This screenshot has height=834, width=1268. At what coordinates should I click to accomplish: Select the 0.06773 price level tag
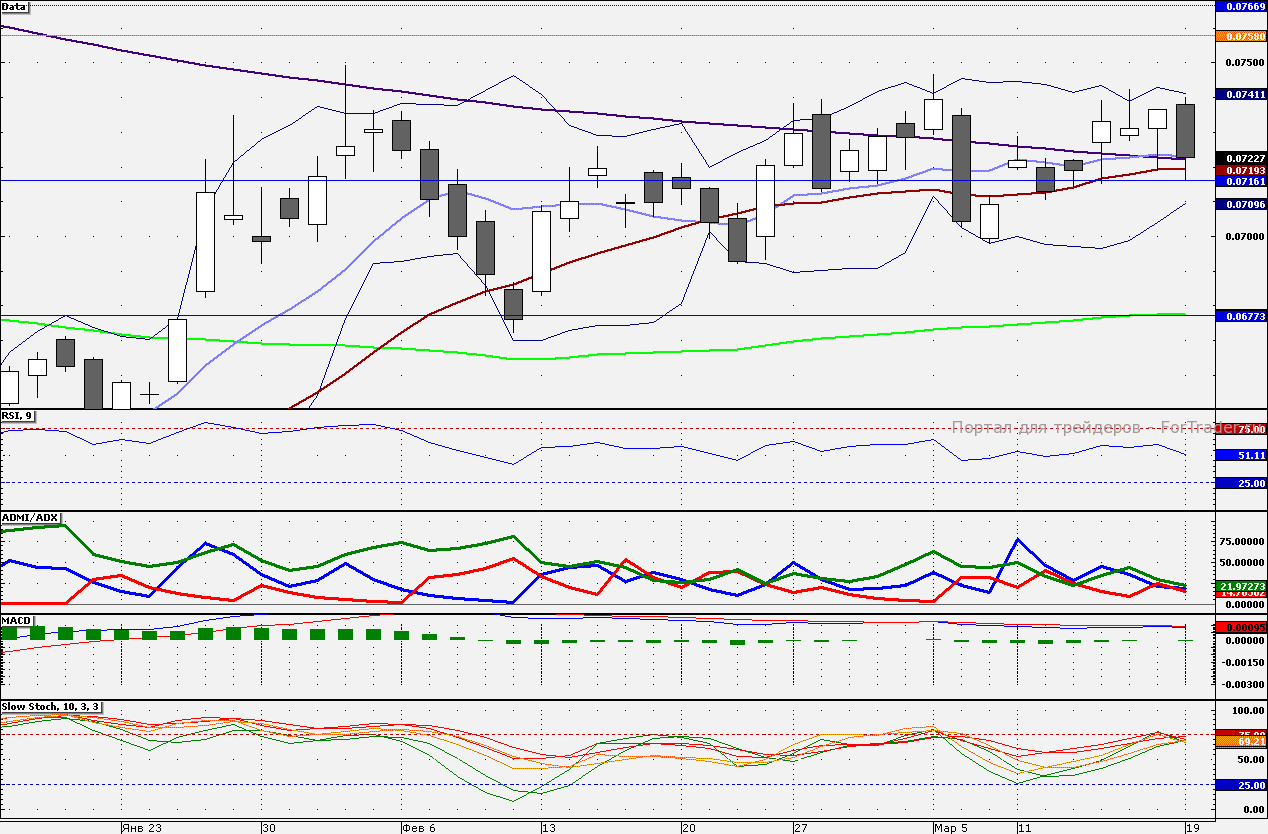(x=1240, y=316)
